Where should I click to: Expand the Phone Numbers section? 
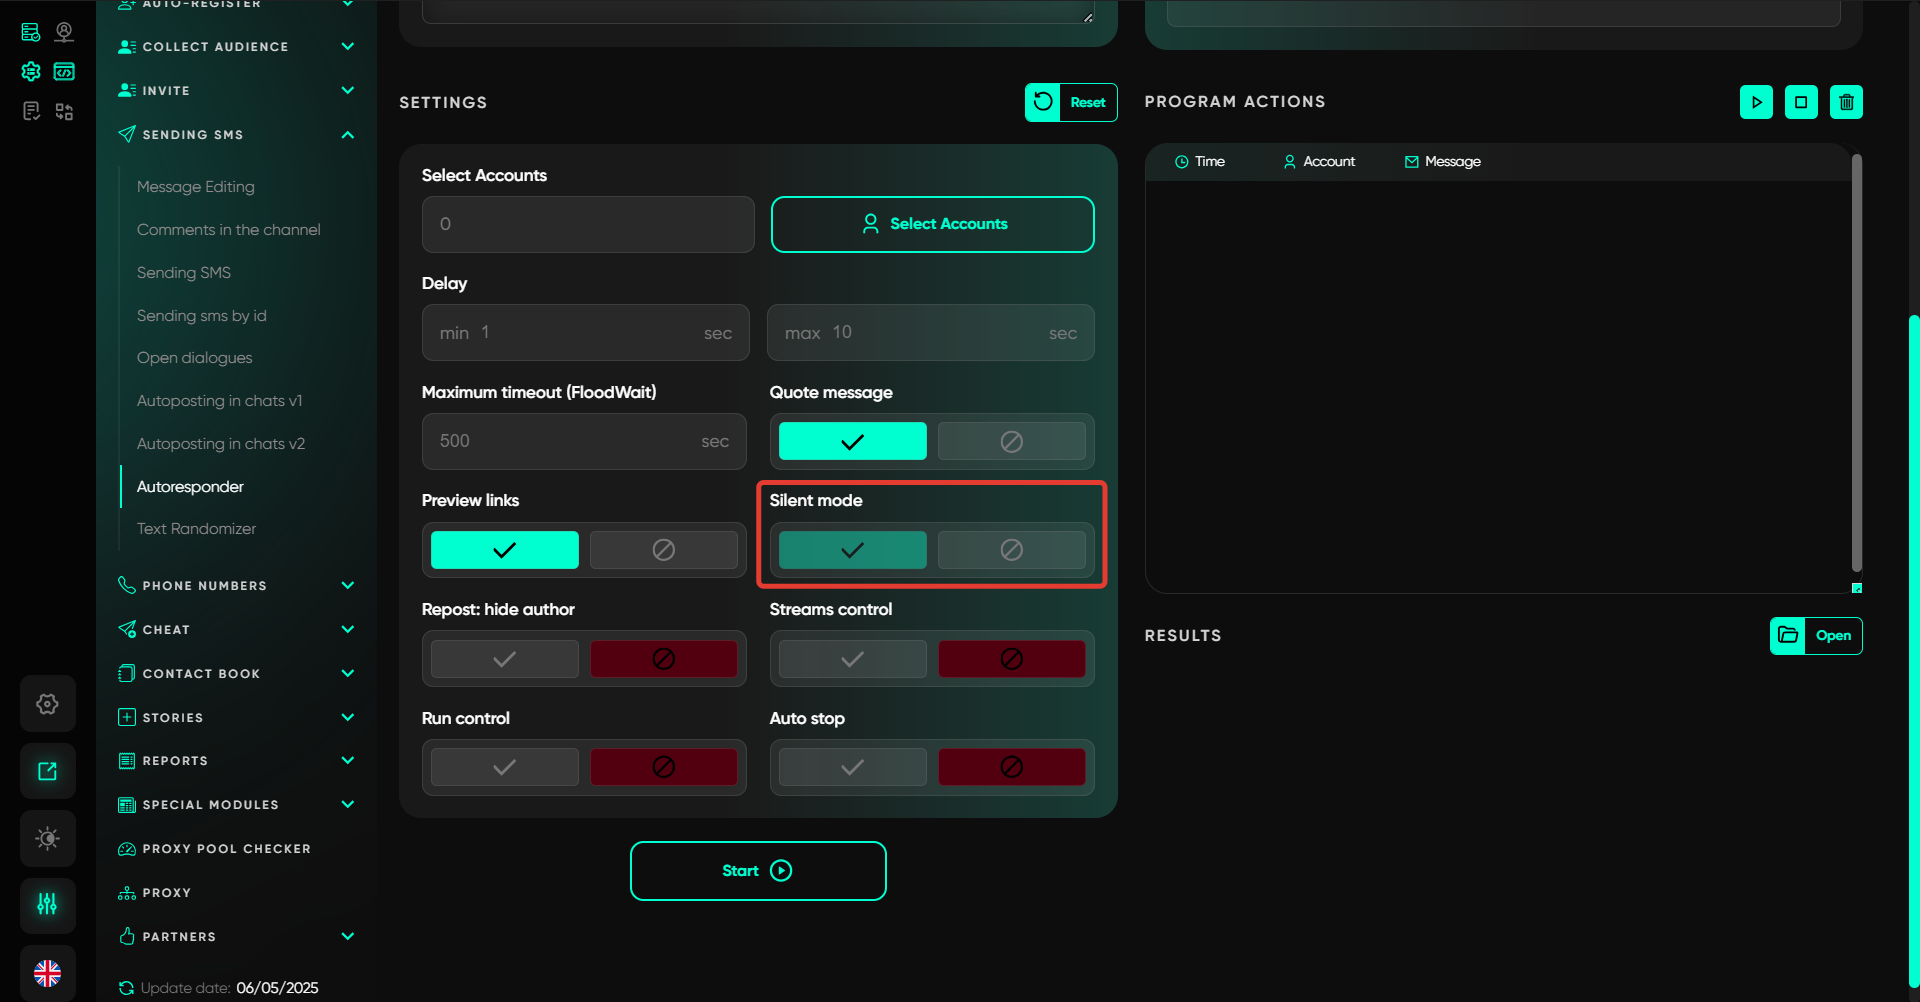click(x=347, y=585)
